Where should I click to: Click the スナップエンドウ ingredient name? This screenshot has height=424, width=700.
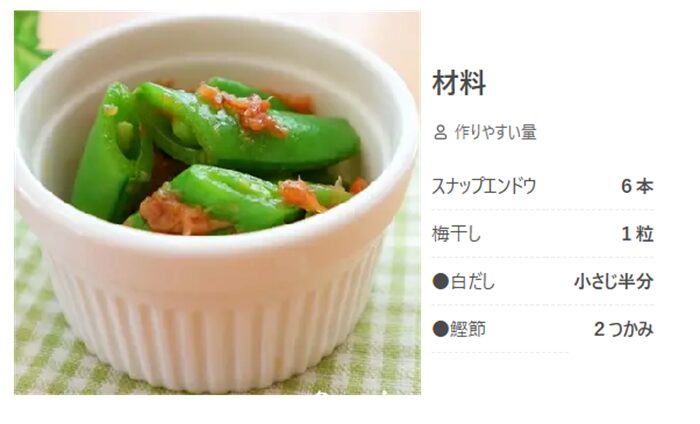[x=484, y=186]
